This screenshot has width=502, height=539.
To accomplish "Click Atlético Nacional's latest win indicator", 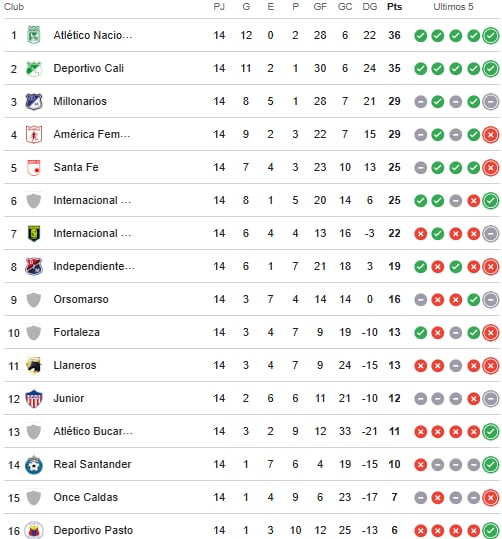I will [x=491, y=35].
